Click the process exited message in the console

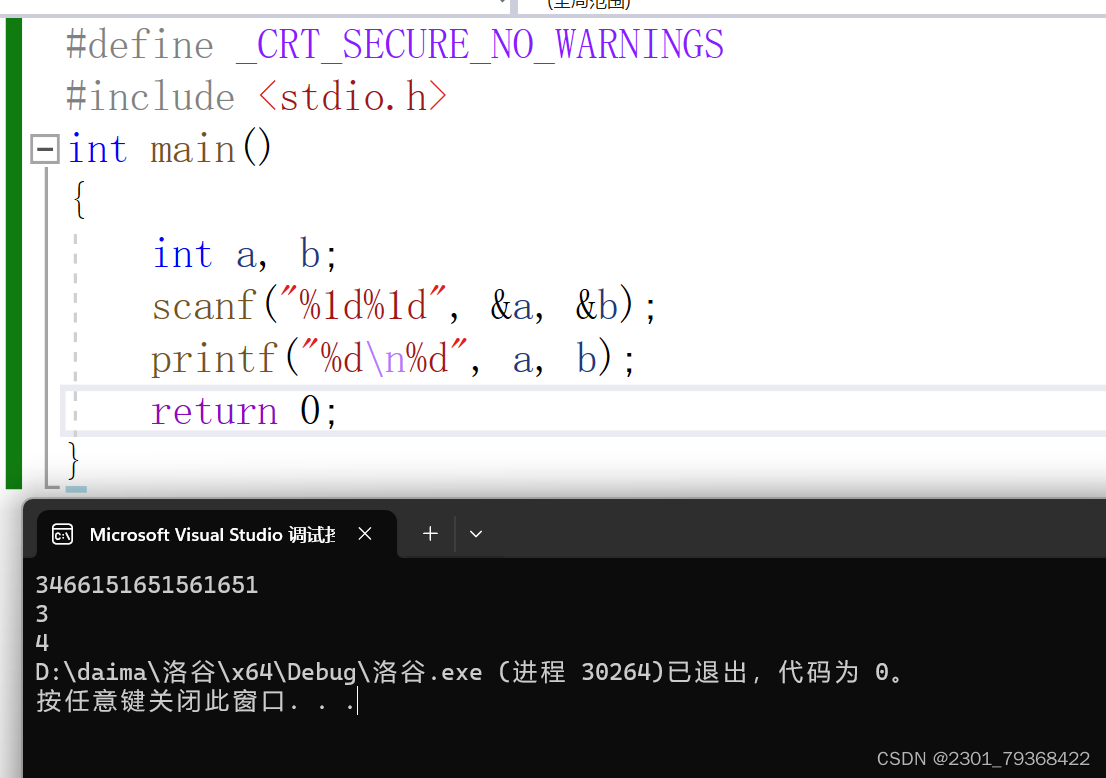[x=450, y=671]
